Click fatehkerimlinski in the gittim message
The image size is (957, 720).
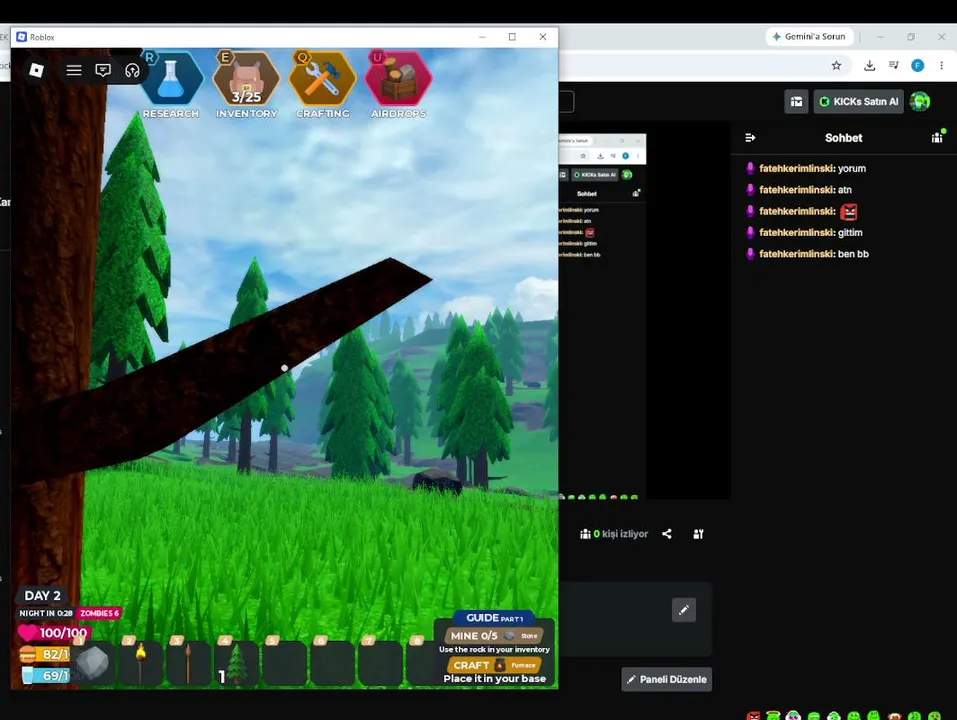tap(796, 232)
